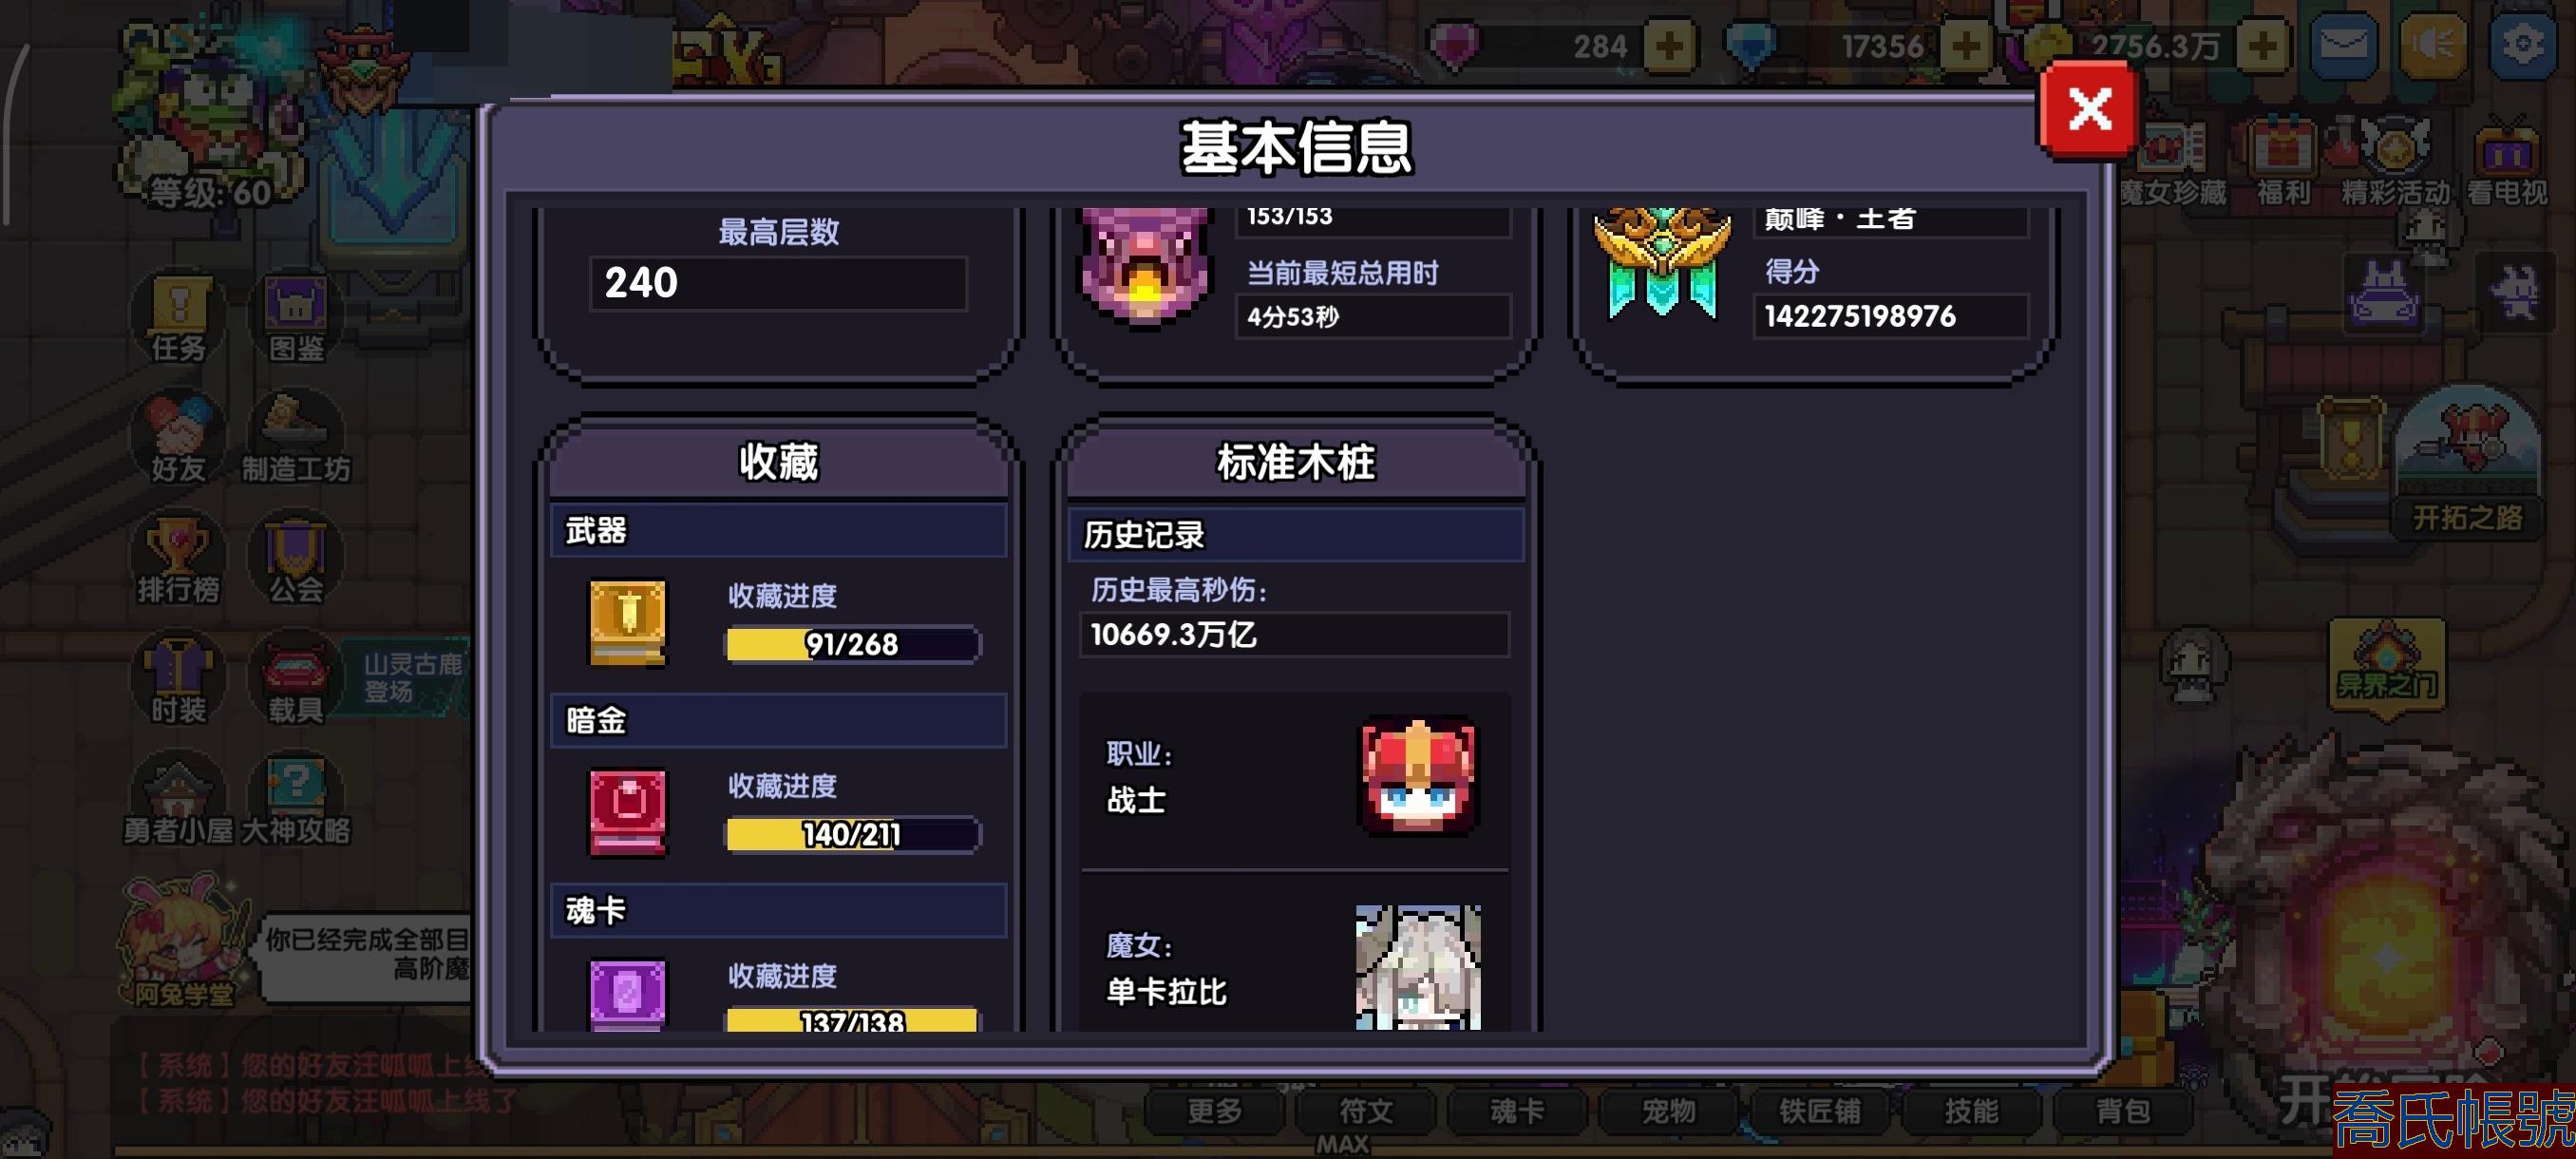2576x1159 pixels.
Task: Open the 载具 vehicle icon
Action: click(x=296, y=679)
